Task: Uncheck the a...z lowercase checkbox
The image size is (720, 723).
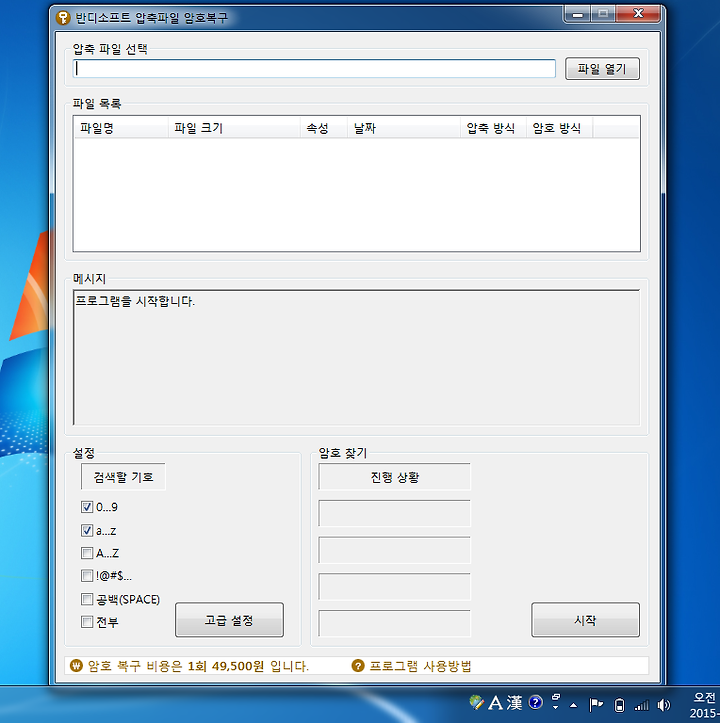Action: 87,530
